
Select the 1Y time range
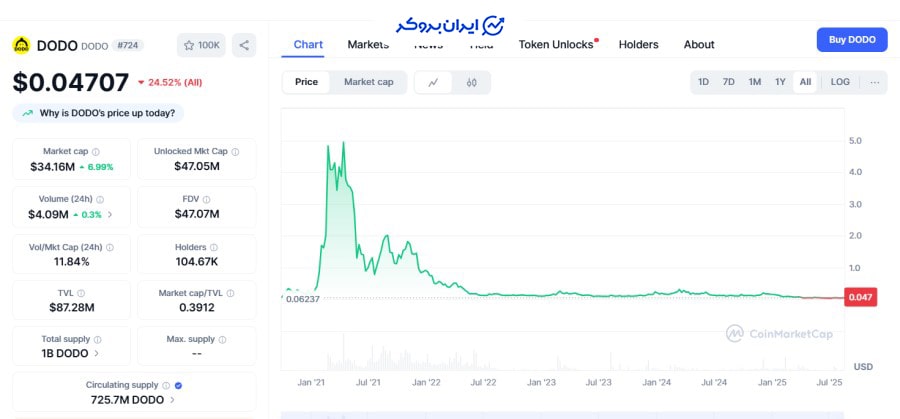(780, 82)
